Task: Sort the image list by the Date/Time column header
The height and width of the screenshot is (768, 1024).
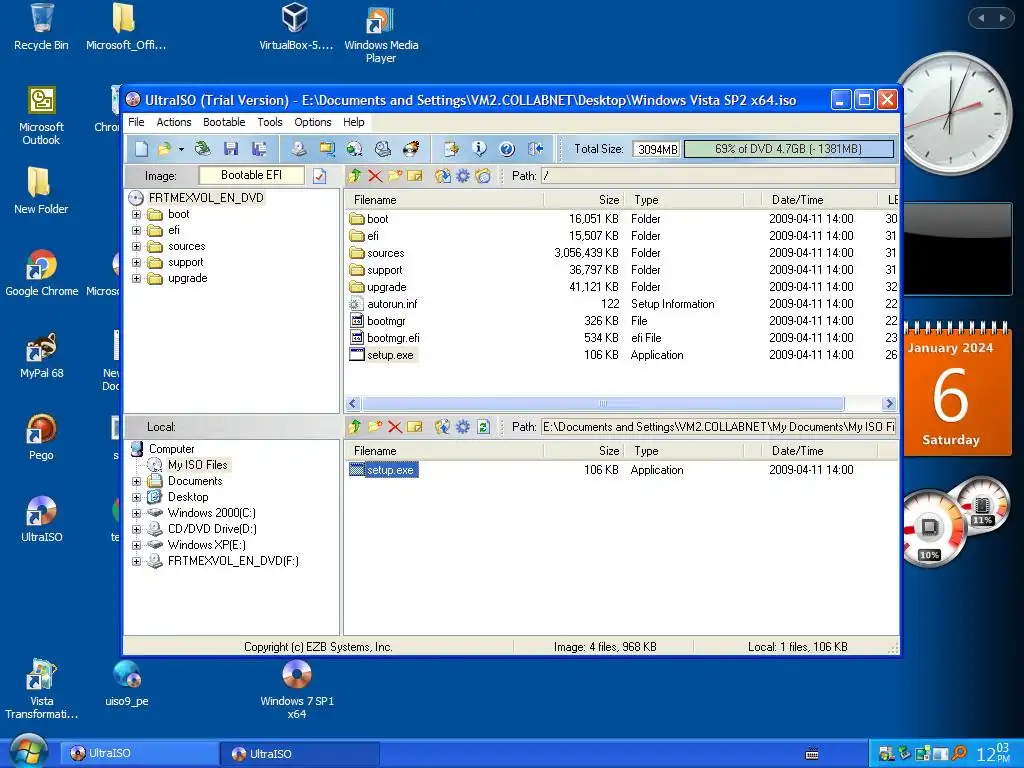Action: [820, 200]
